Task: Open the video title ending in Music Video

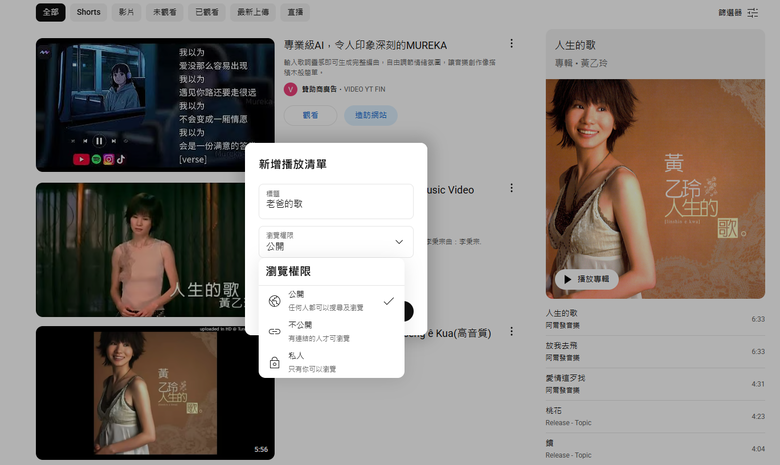Action: coord(451,190)
